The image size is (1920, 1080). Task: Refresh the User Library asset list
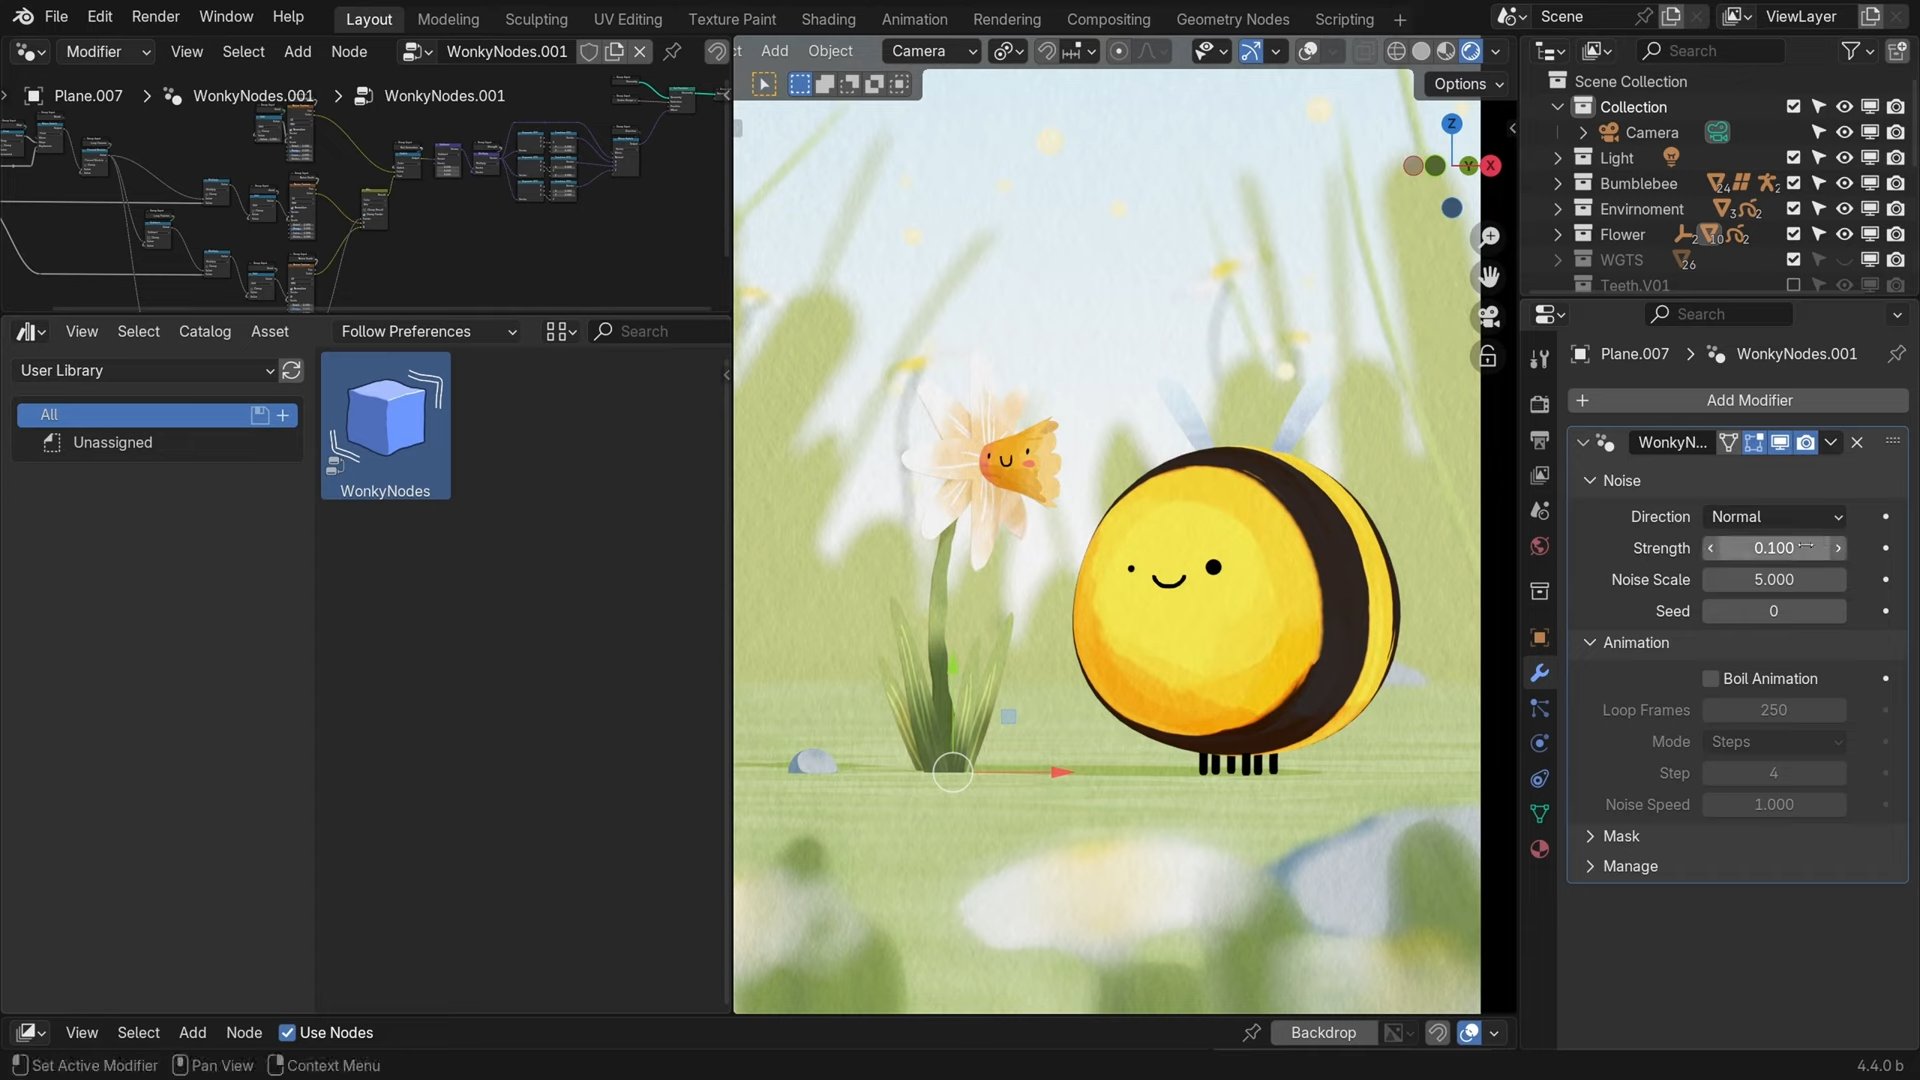291,371
